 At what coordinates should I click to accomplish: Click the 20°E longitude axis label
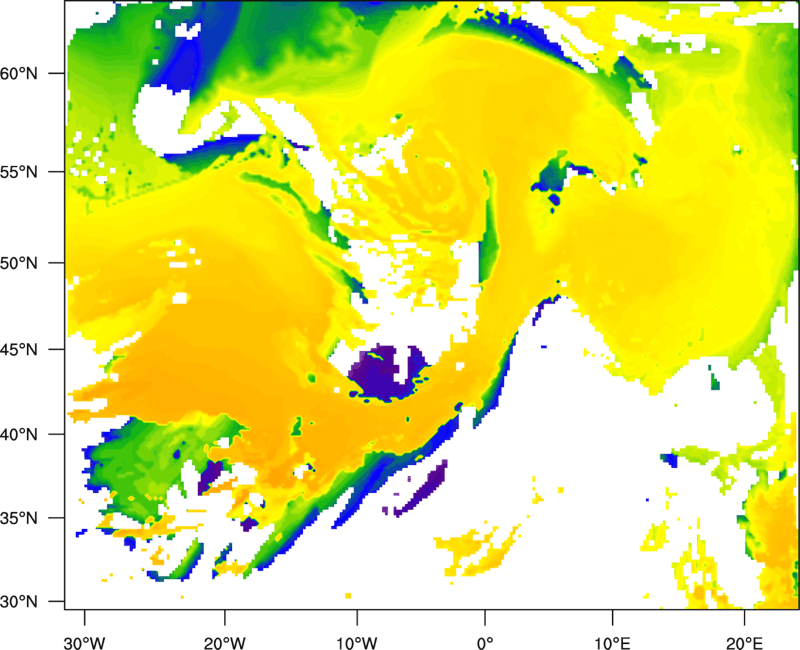[x=744, y=643]
